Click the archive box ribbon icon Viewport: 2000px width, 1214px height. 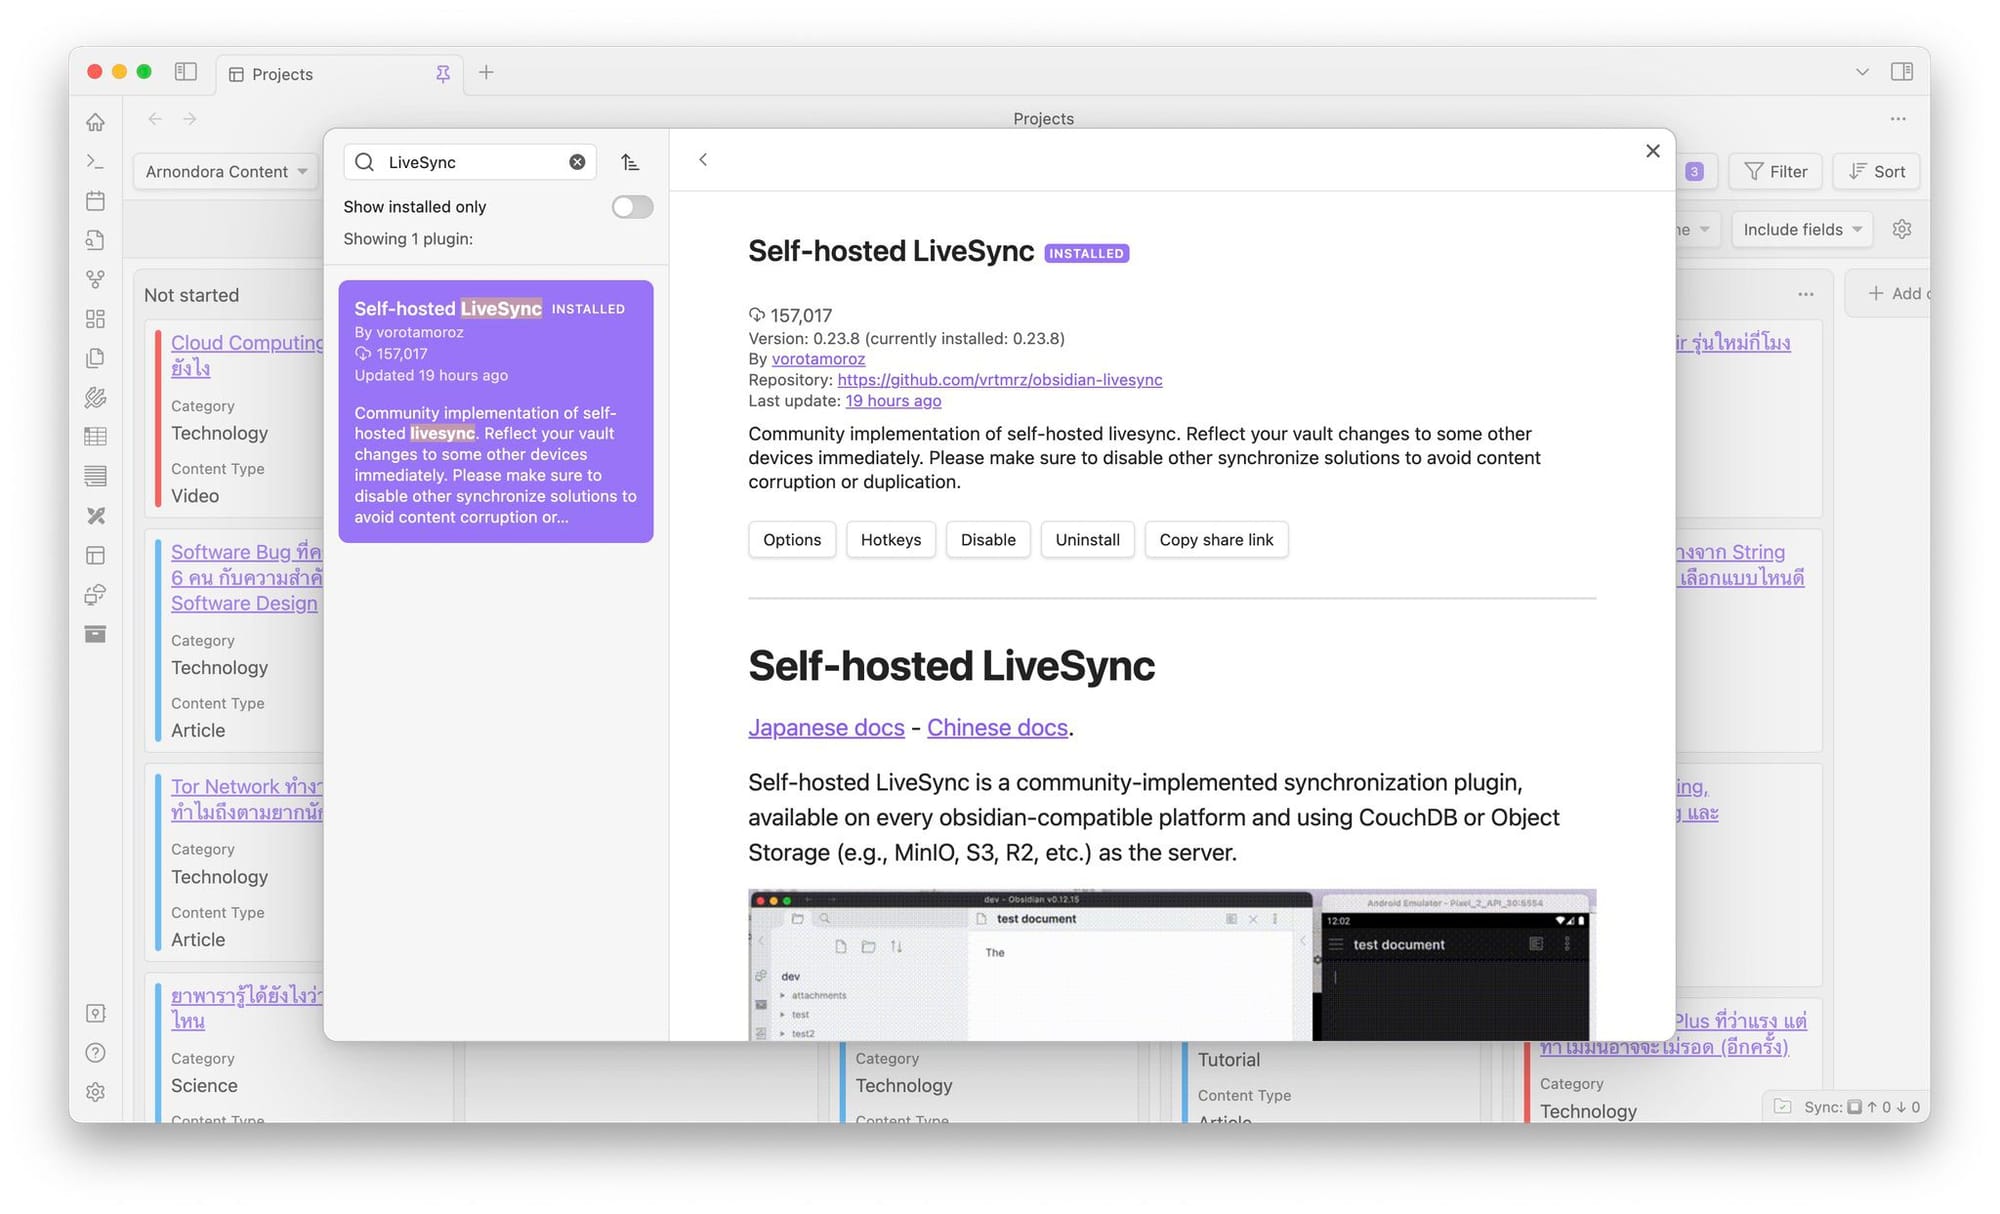pos(95,634)
